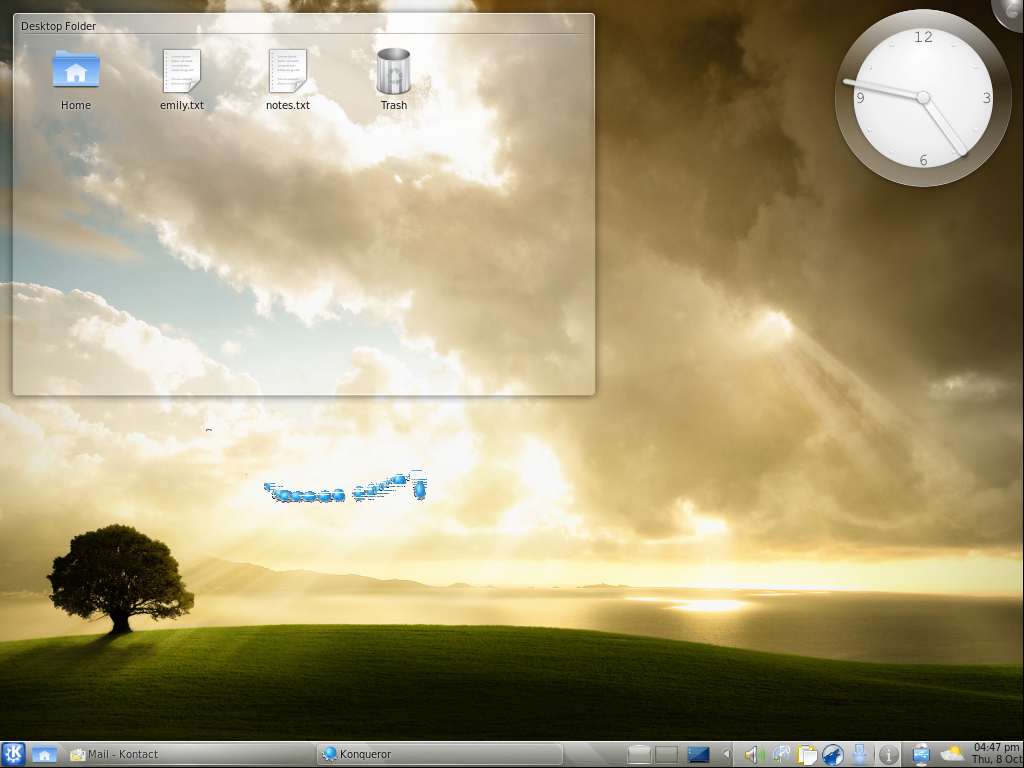The width and height of the screenshot is (1024, 768).
Task: Click the volume speaker icon in the tray
Action: click(753, 754)
